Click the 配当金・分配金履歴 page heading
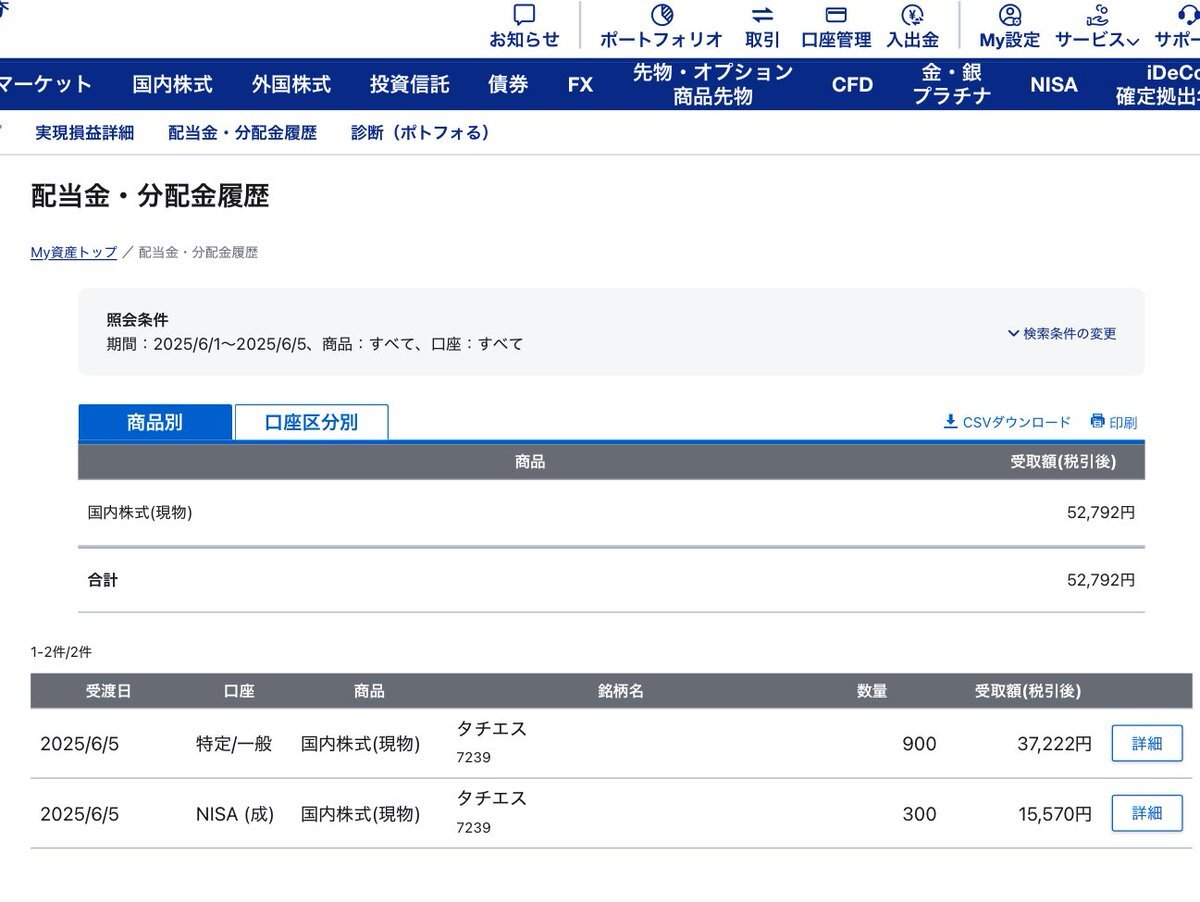This screenshot has height=902, width=1200. 150,196
